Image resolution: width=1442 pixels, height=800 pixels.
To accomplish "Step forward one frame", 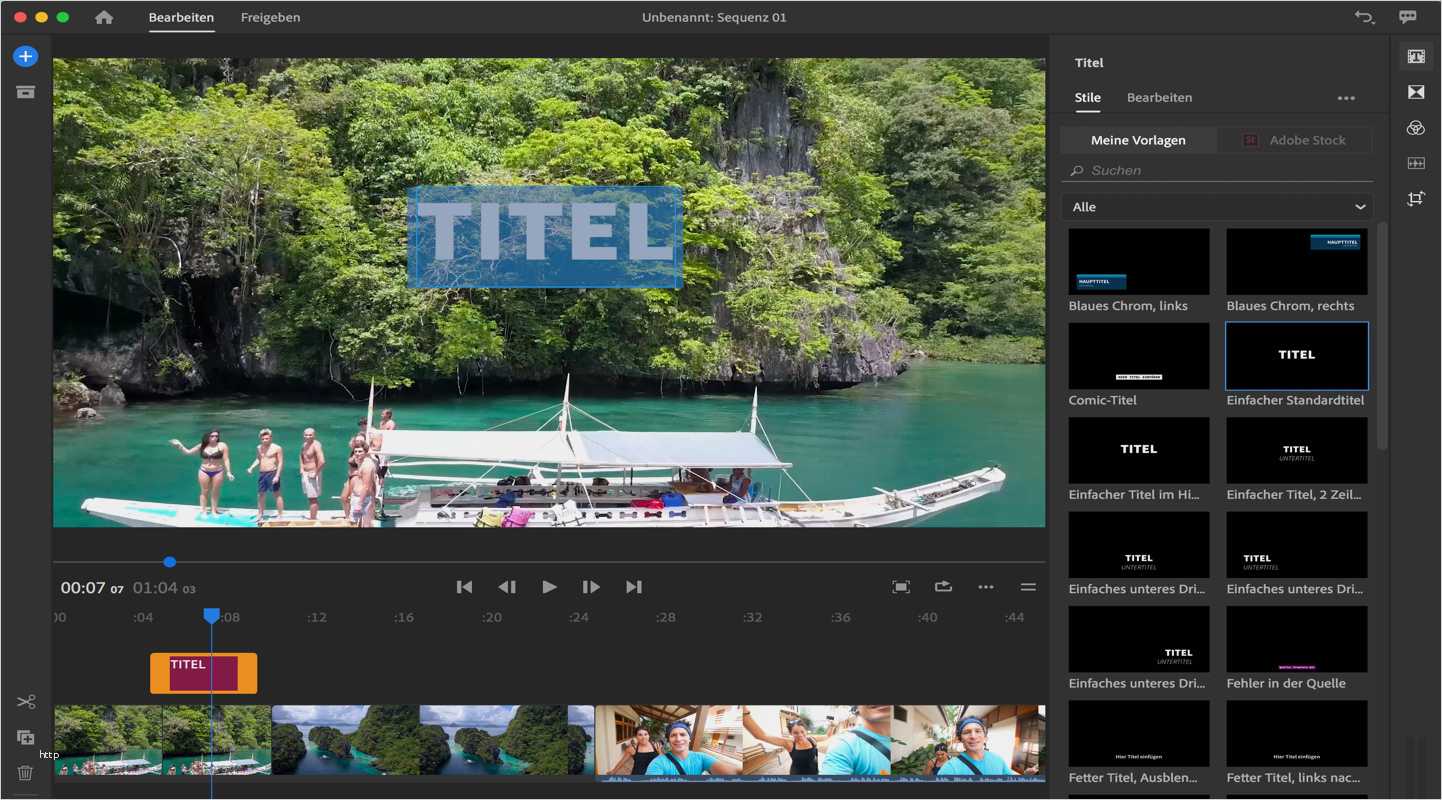I will (x=591, y=587).
